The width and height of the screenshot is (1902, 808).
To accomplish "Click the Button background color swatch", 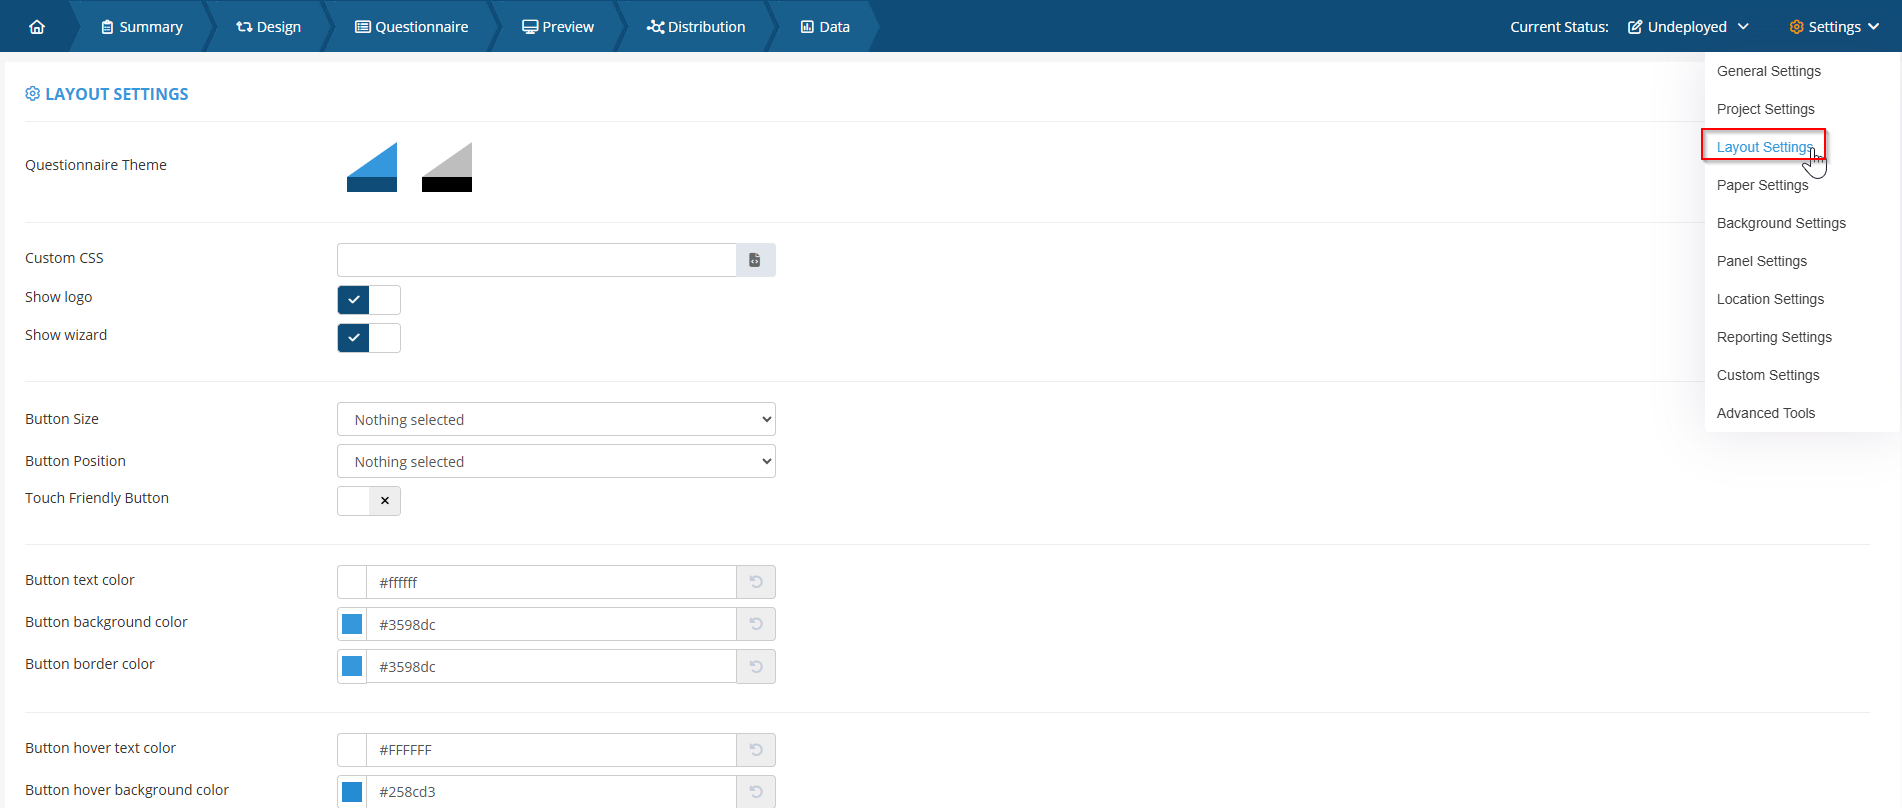I will (352, 624).
